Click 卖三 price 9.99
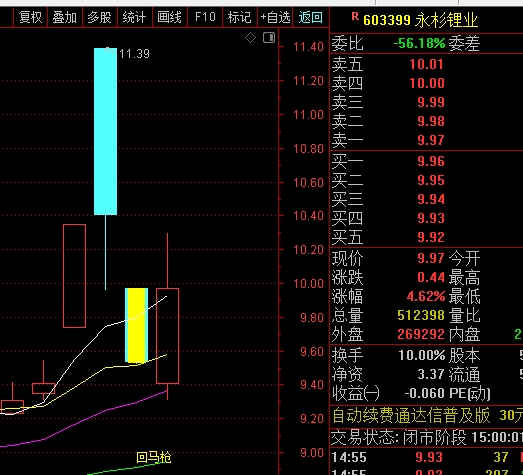This screenshot has height=475, width=523. pyautogui.click(x=431, y=102)
